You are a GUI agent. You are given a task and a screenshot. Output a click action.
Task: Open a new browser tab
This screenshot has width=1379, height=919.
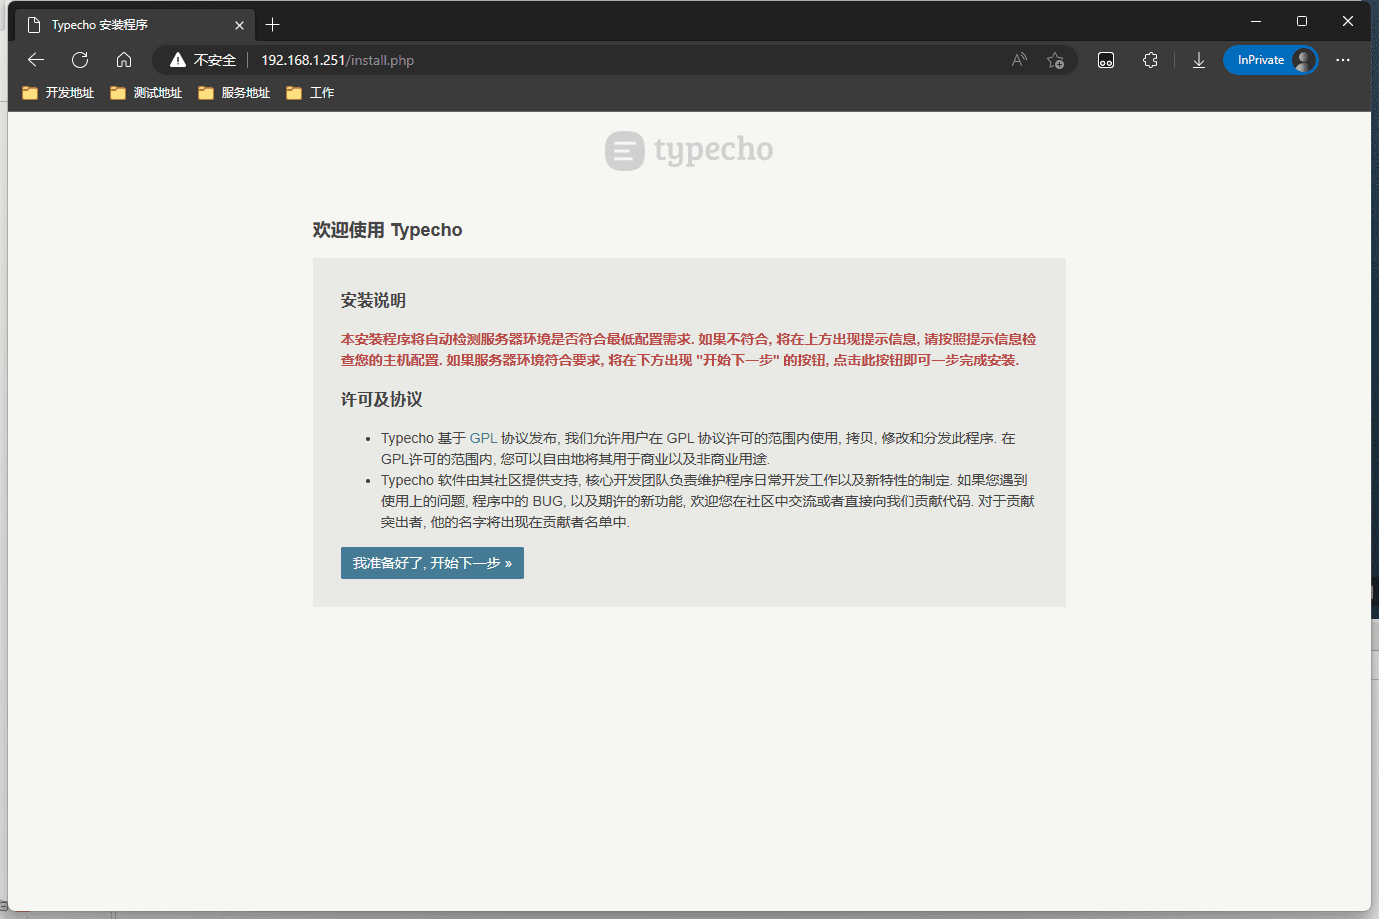click(272, 25)
